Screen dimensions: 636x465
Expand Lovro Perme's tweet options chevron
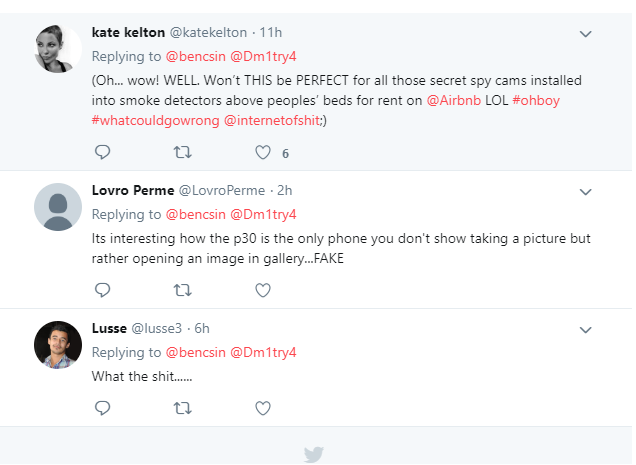586,191
